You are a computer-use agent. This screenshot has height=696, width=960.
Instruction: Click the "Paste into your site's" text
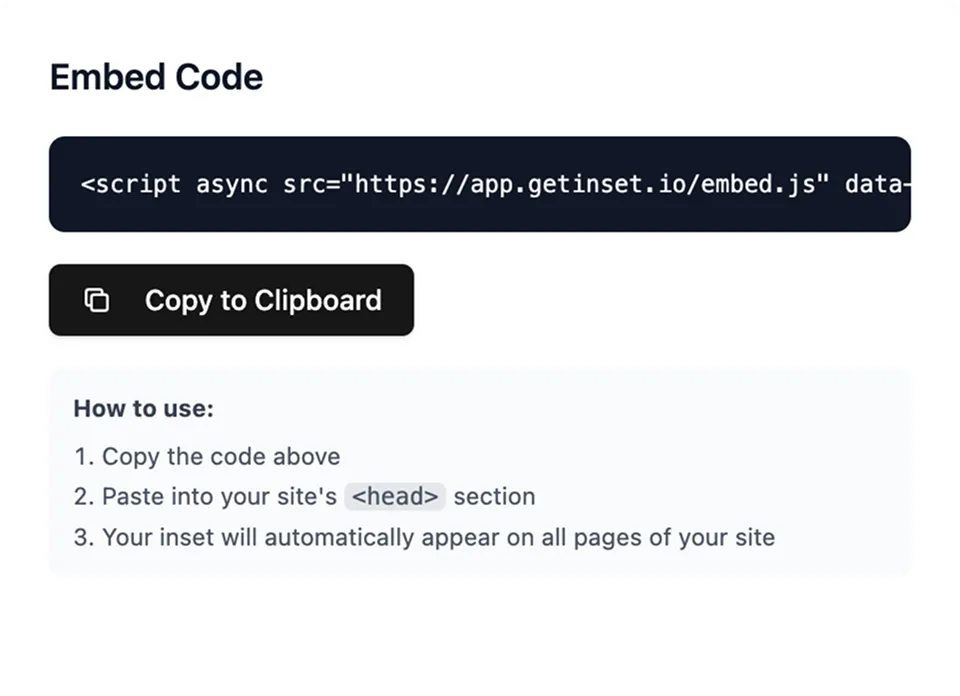pyautogui.click(x=219, y=496)
